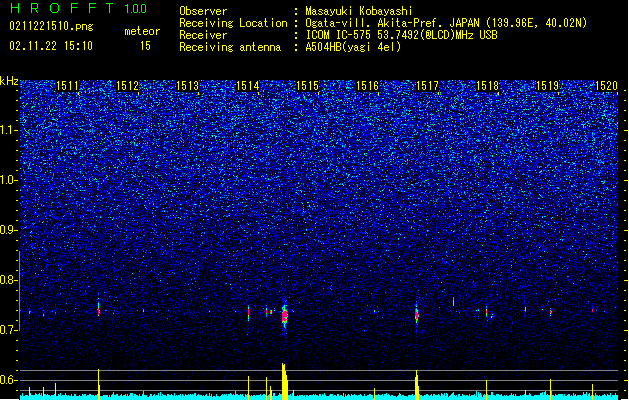The width and height of the screenshot is (629, 400).
Task: Click the 0.8 kHz axis label
Action: click(9, 280)
